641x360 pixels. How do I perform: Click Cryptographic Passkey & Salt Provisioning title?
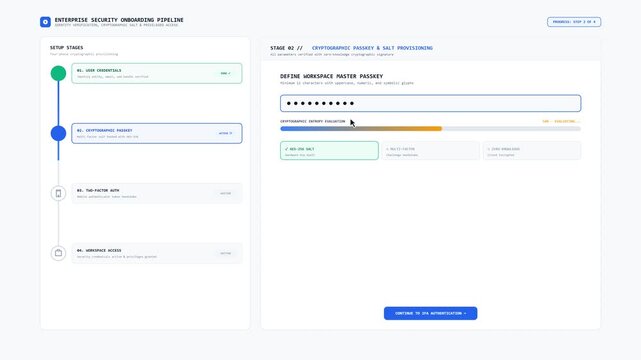tap(372, 48)
